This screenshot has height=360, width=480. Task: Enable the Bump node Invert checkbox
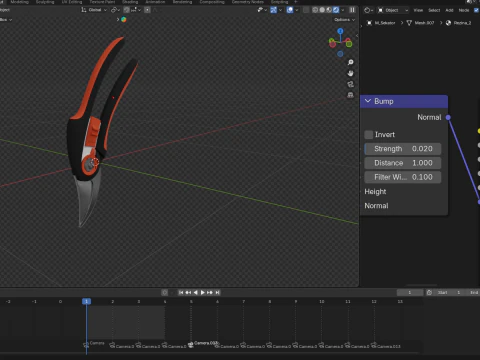pos(369,135)
